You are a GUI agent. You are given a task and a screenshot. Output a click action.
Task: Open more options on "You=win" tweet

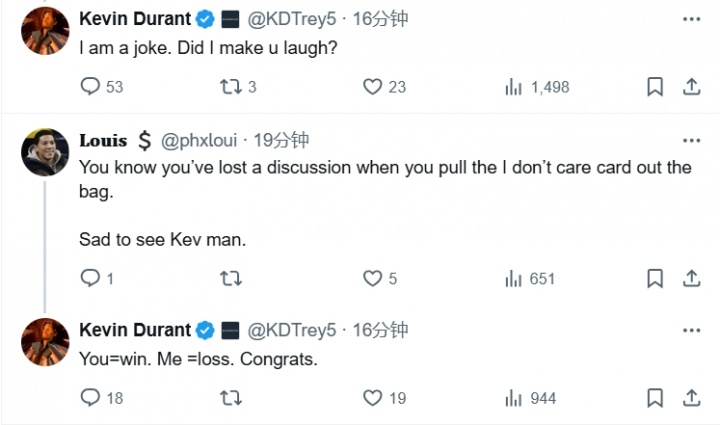click(690, 330)
